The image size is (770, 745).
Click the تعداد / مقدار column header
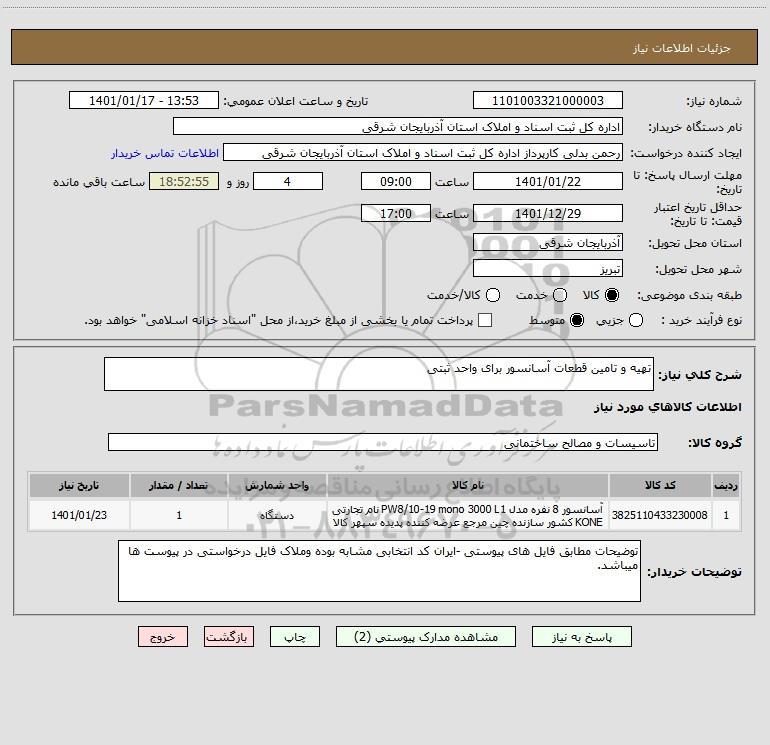(x=179, y=485)
